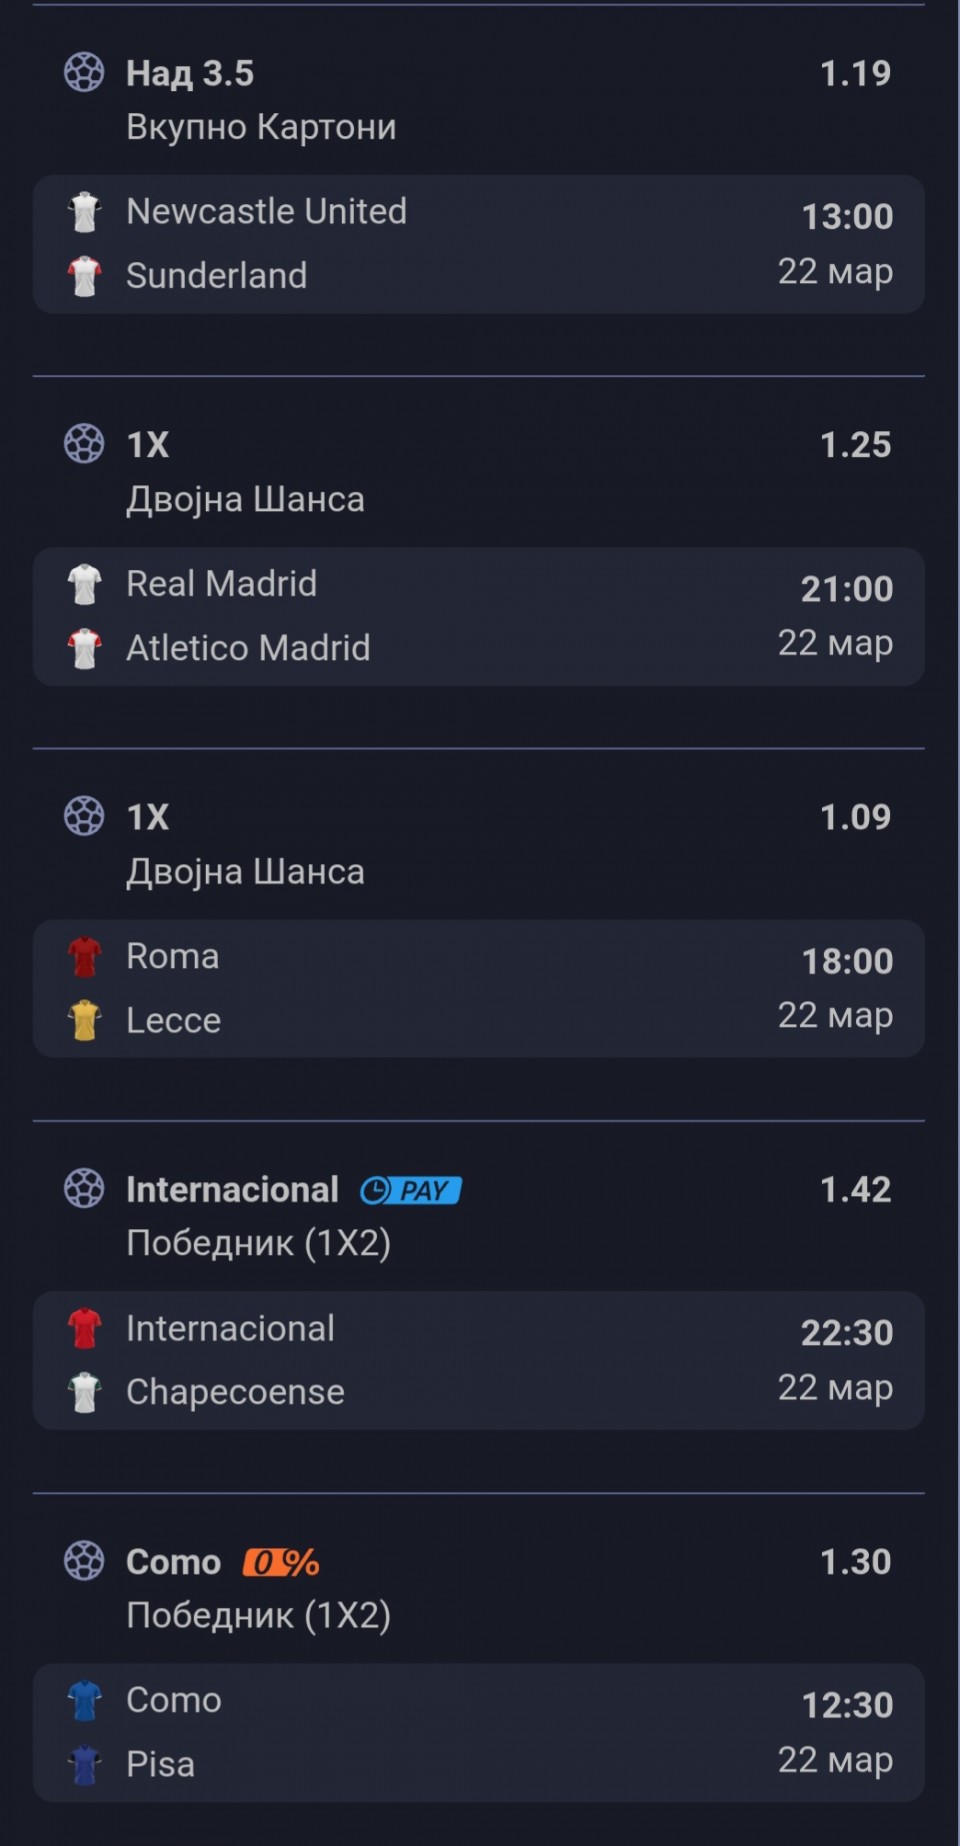Select the 1.42 odds for Internacional

click(x=855, y=1189)
